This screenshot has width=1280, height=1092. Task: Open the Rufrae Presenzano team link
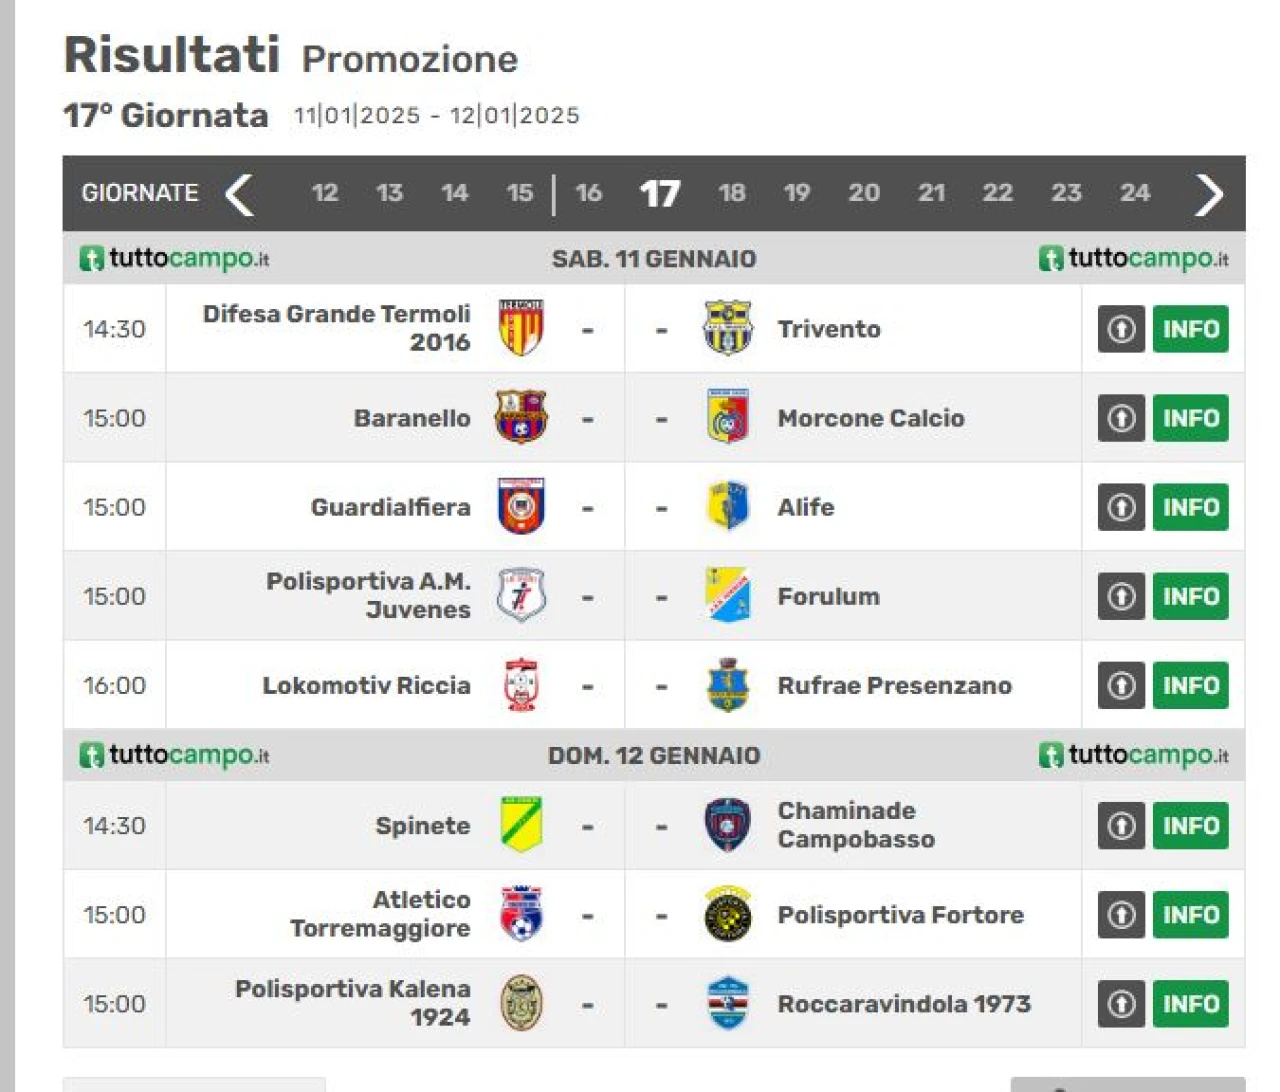[x=895, y=685]
